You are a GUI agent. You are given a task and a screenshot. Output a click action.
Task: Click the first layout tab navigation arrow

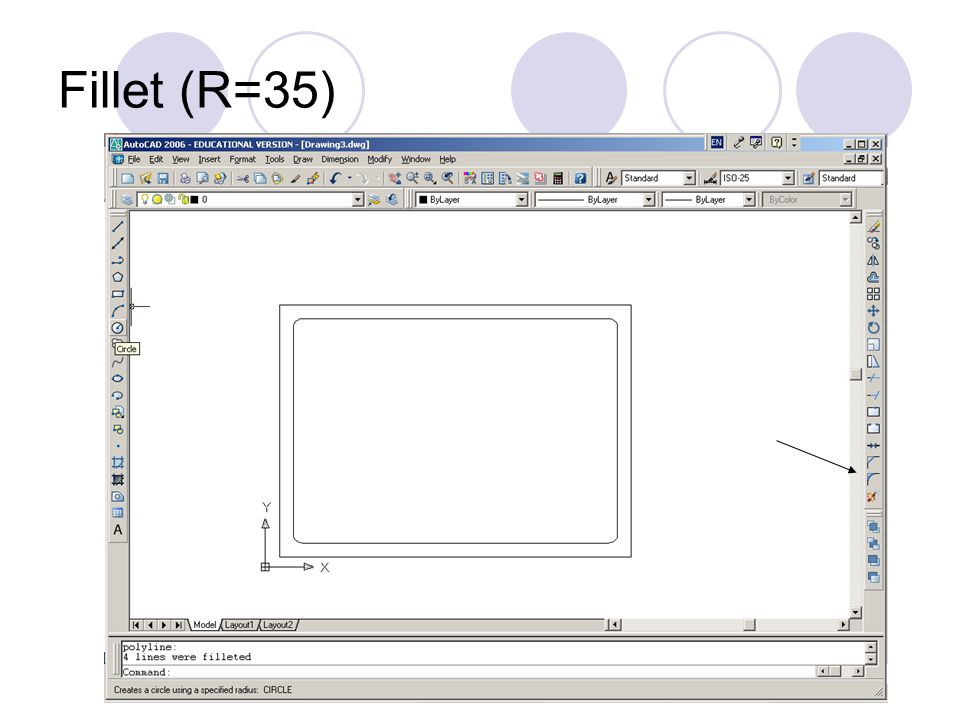point(136,624)
